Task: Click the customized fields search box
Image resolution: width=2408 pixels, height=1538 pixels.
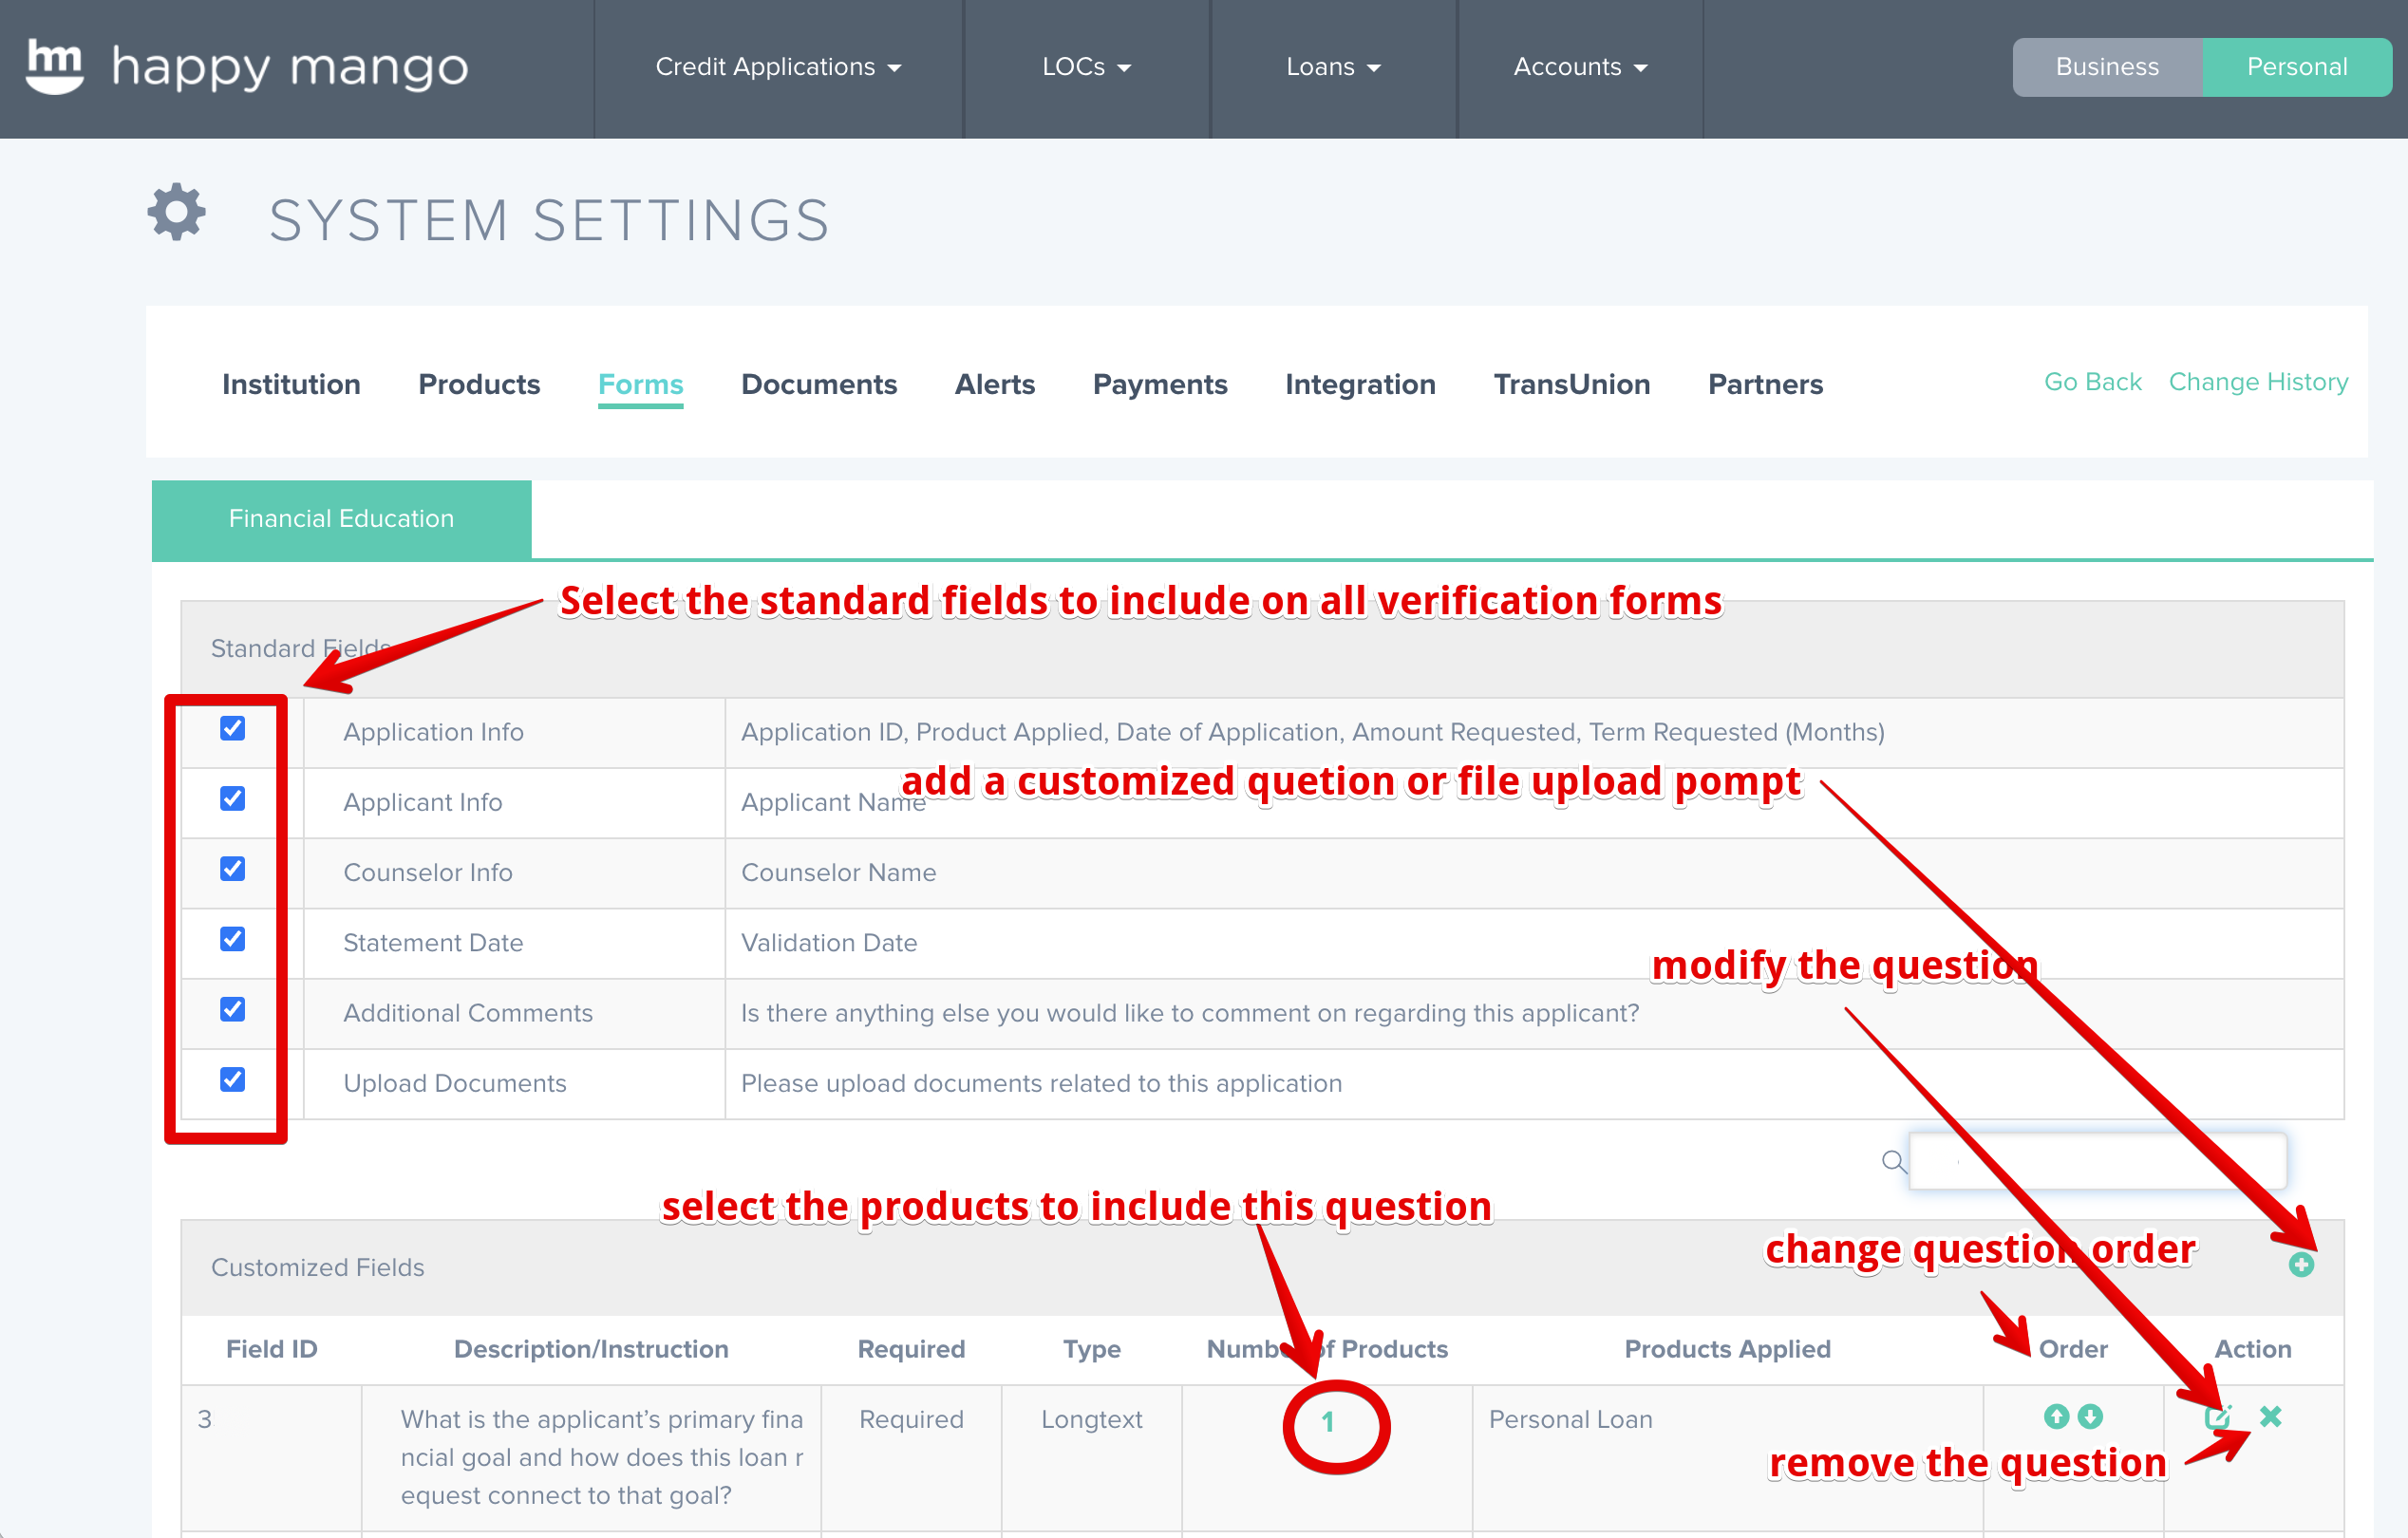Action: tap(2097, 1161)
